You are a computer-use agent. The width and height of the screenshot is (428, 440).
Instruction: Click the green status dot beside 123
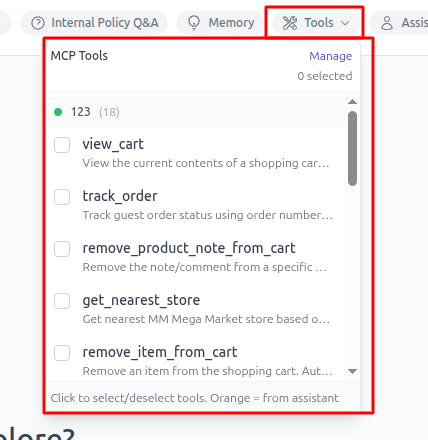(x=58, y=112)
